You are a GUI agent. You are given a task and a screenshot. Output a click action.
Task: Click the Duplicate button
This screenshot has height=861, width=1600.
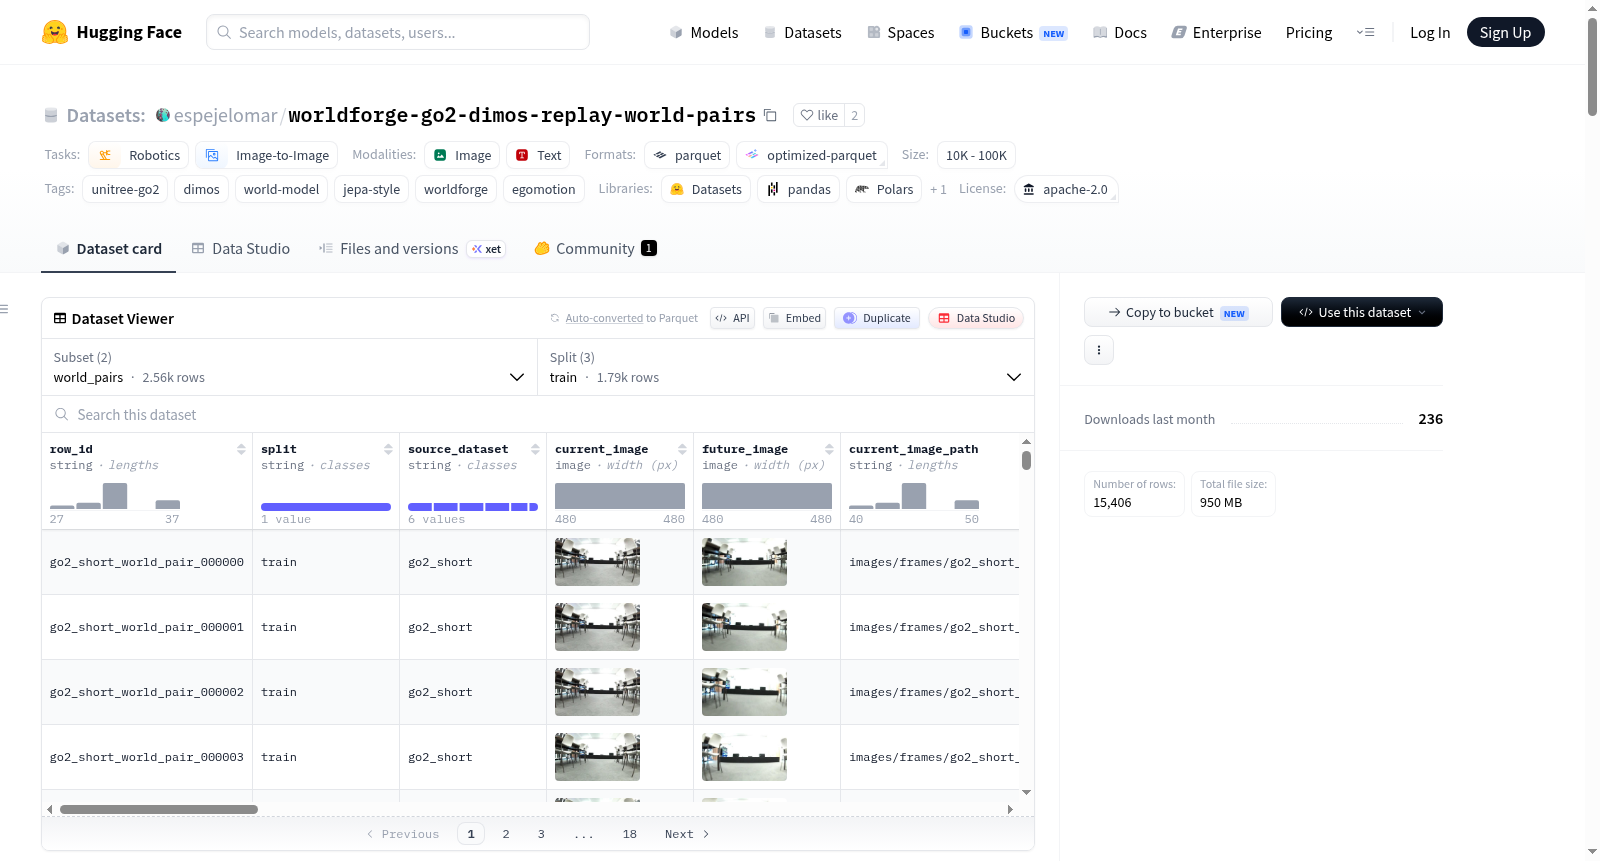(x=877, y=318)
